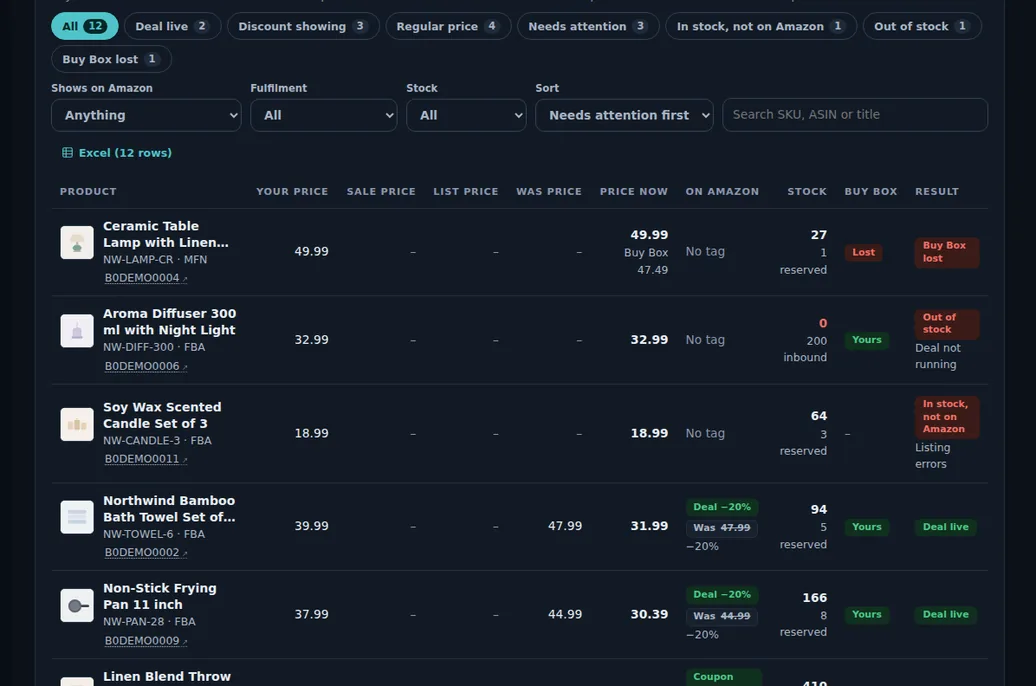Image resolution: width=1036 pixels, height=686 pixels.
Task: Click Soy Wax Scented Candle title
Action: click(x=162, y=416)
